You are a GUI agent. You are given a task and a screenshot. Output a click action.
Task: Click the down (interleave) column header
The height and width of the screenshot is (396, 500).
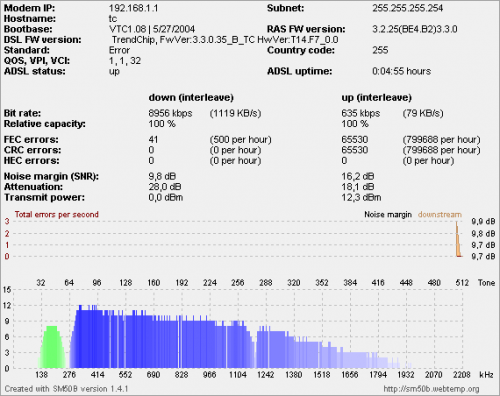pos(191,98)
